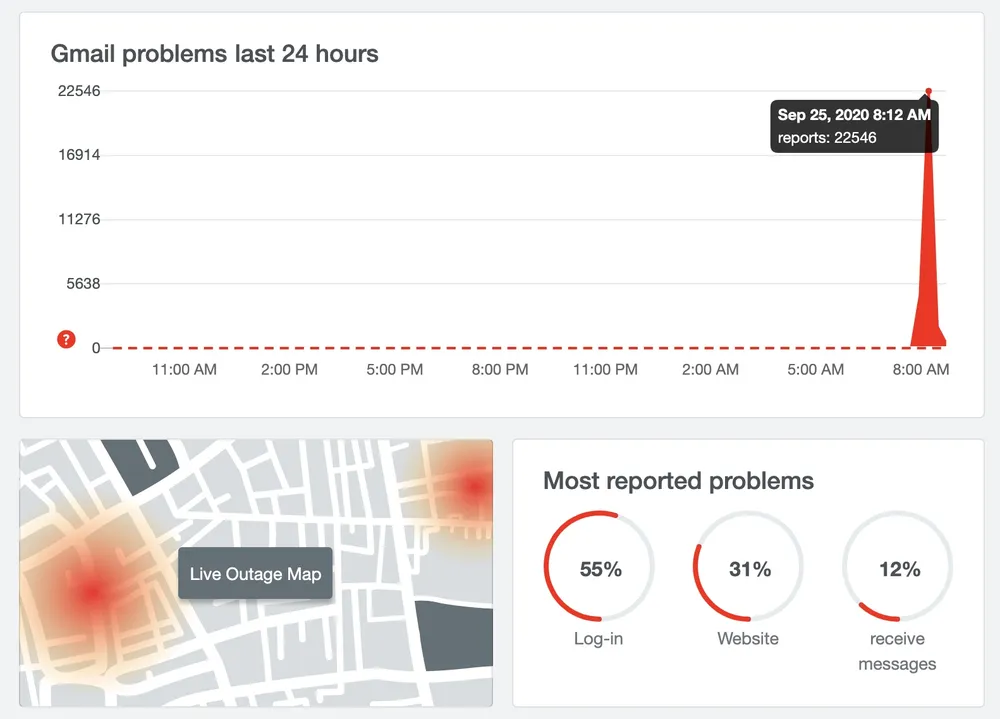Click the Gmail problems last 24 hours heading
Screen dimensions: 1000x719
(215, 53)
